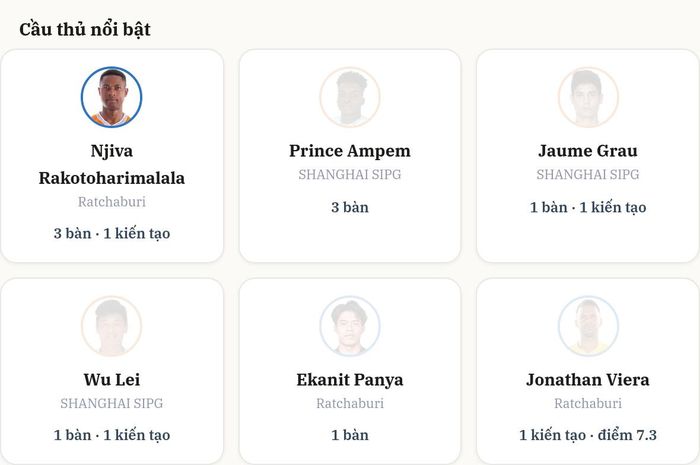Open the Prince Ampem name link

point(350,151)
